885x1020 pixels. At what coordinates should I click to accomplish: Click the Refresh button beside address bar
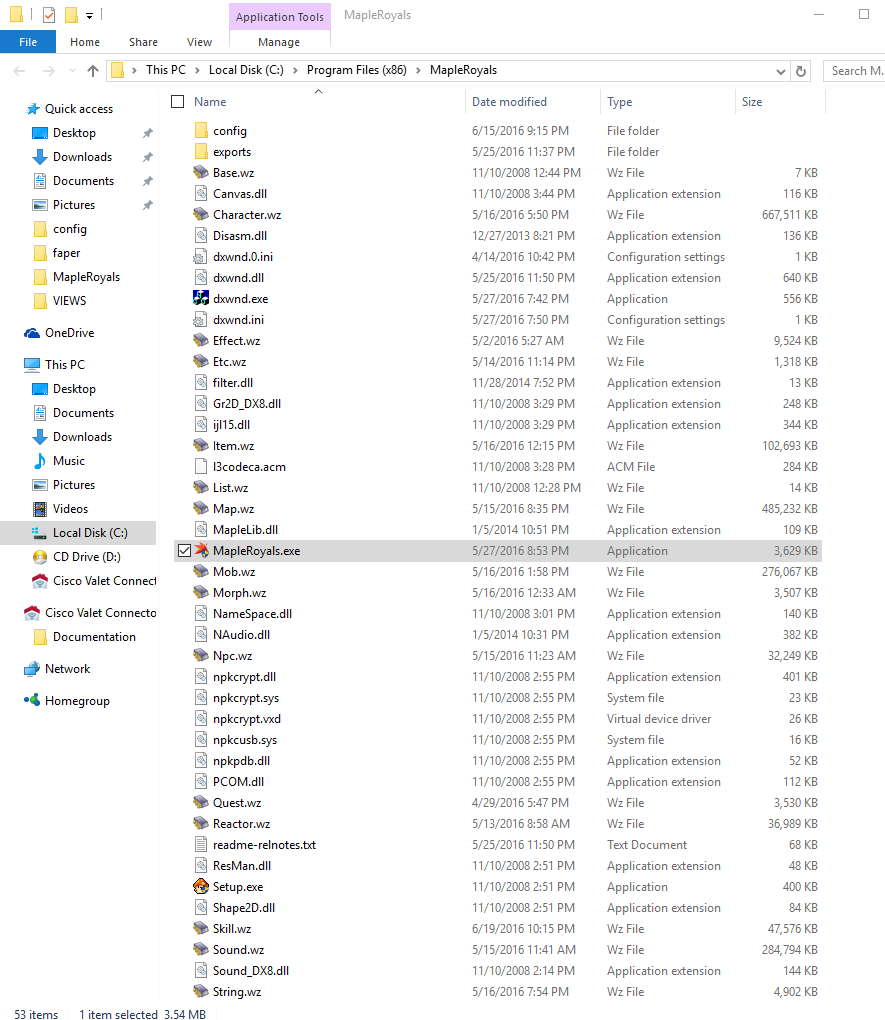(801, 71)
